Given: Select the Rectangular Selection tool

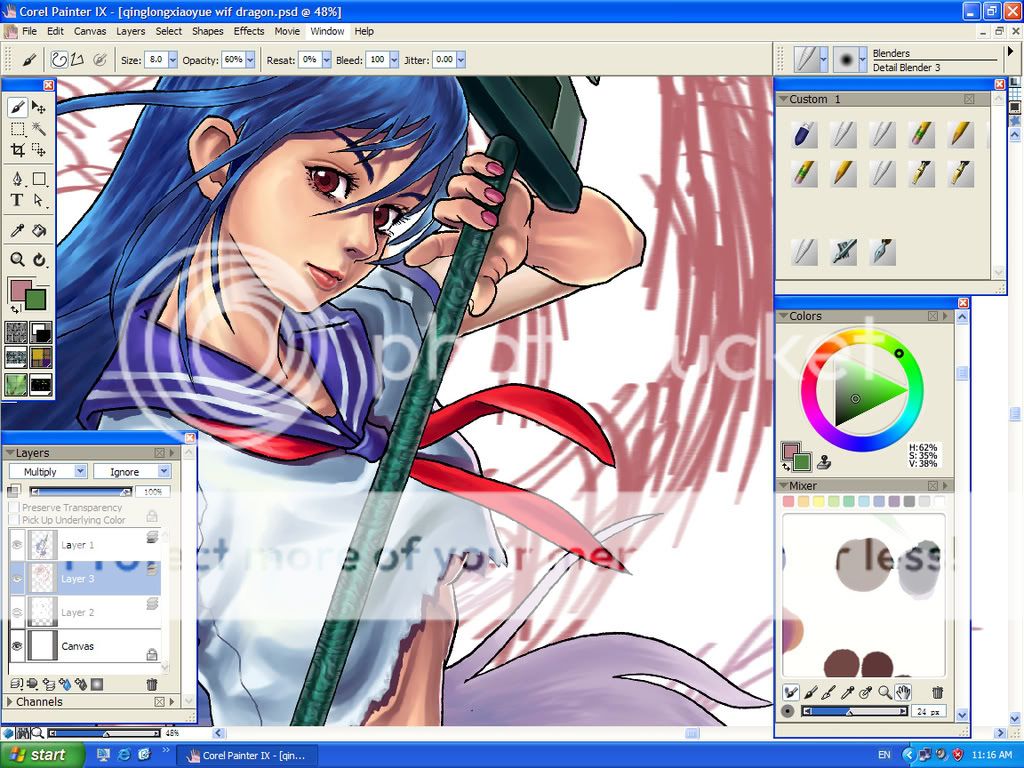Looking at the screenshot, I should [18, 129].
